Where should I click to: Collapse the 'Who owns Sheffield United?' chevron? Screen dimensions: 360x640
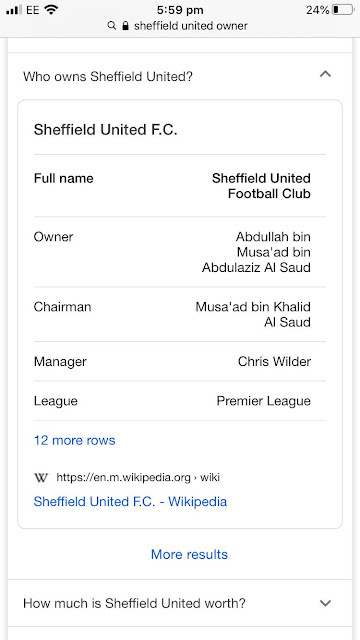(325, 74)
